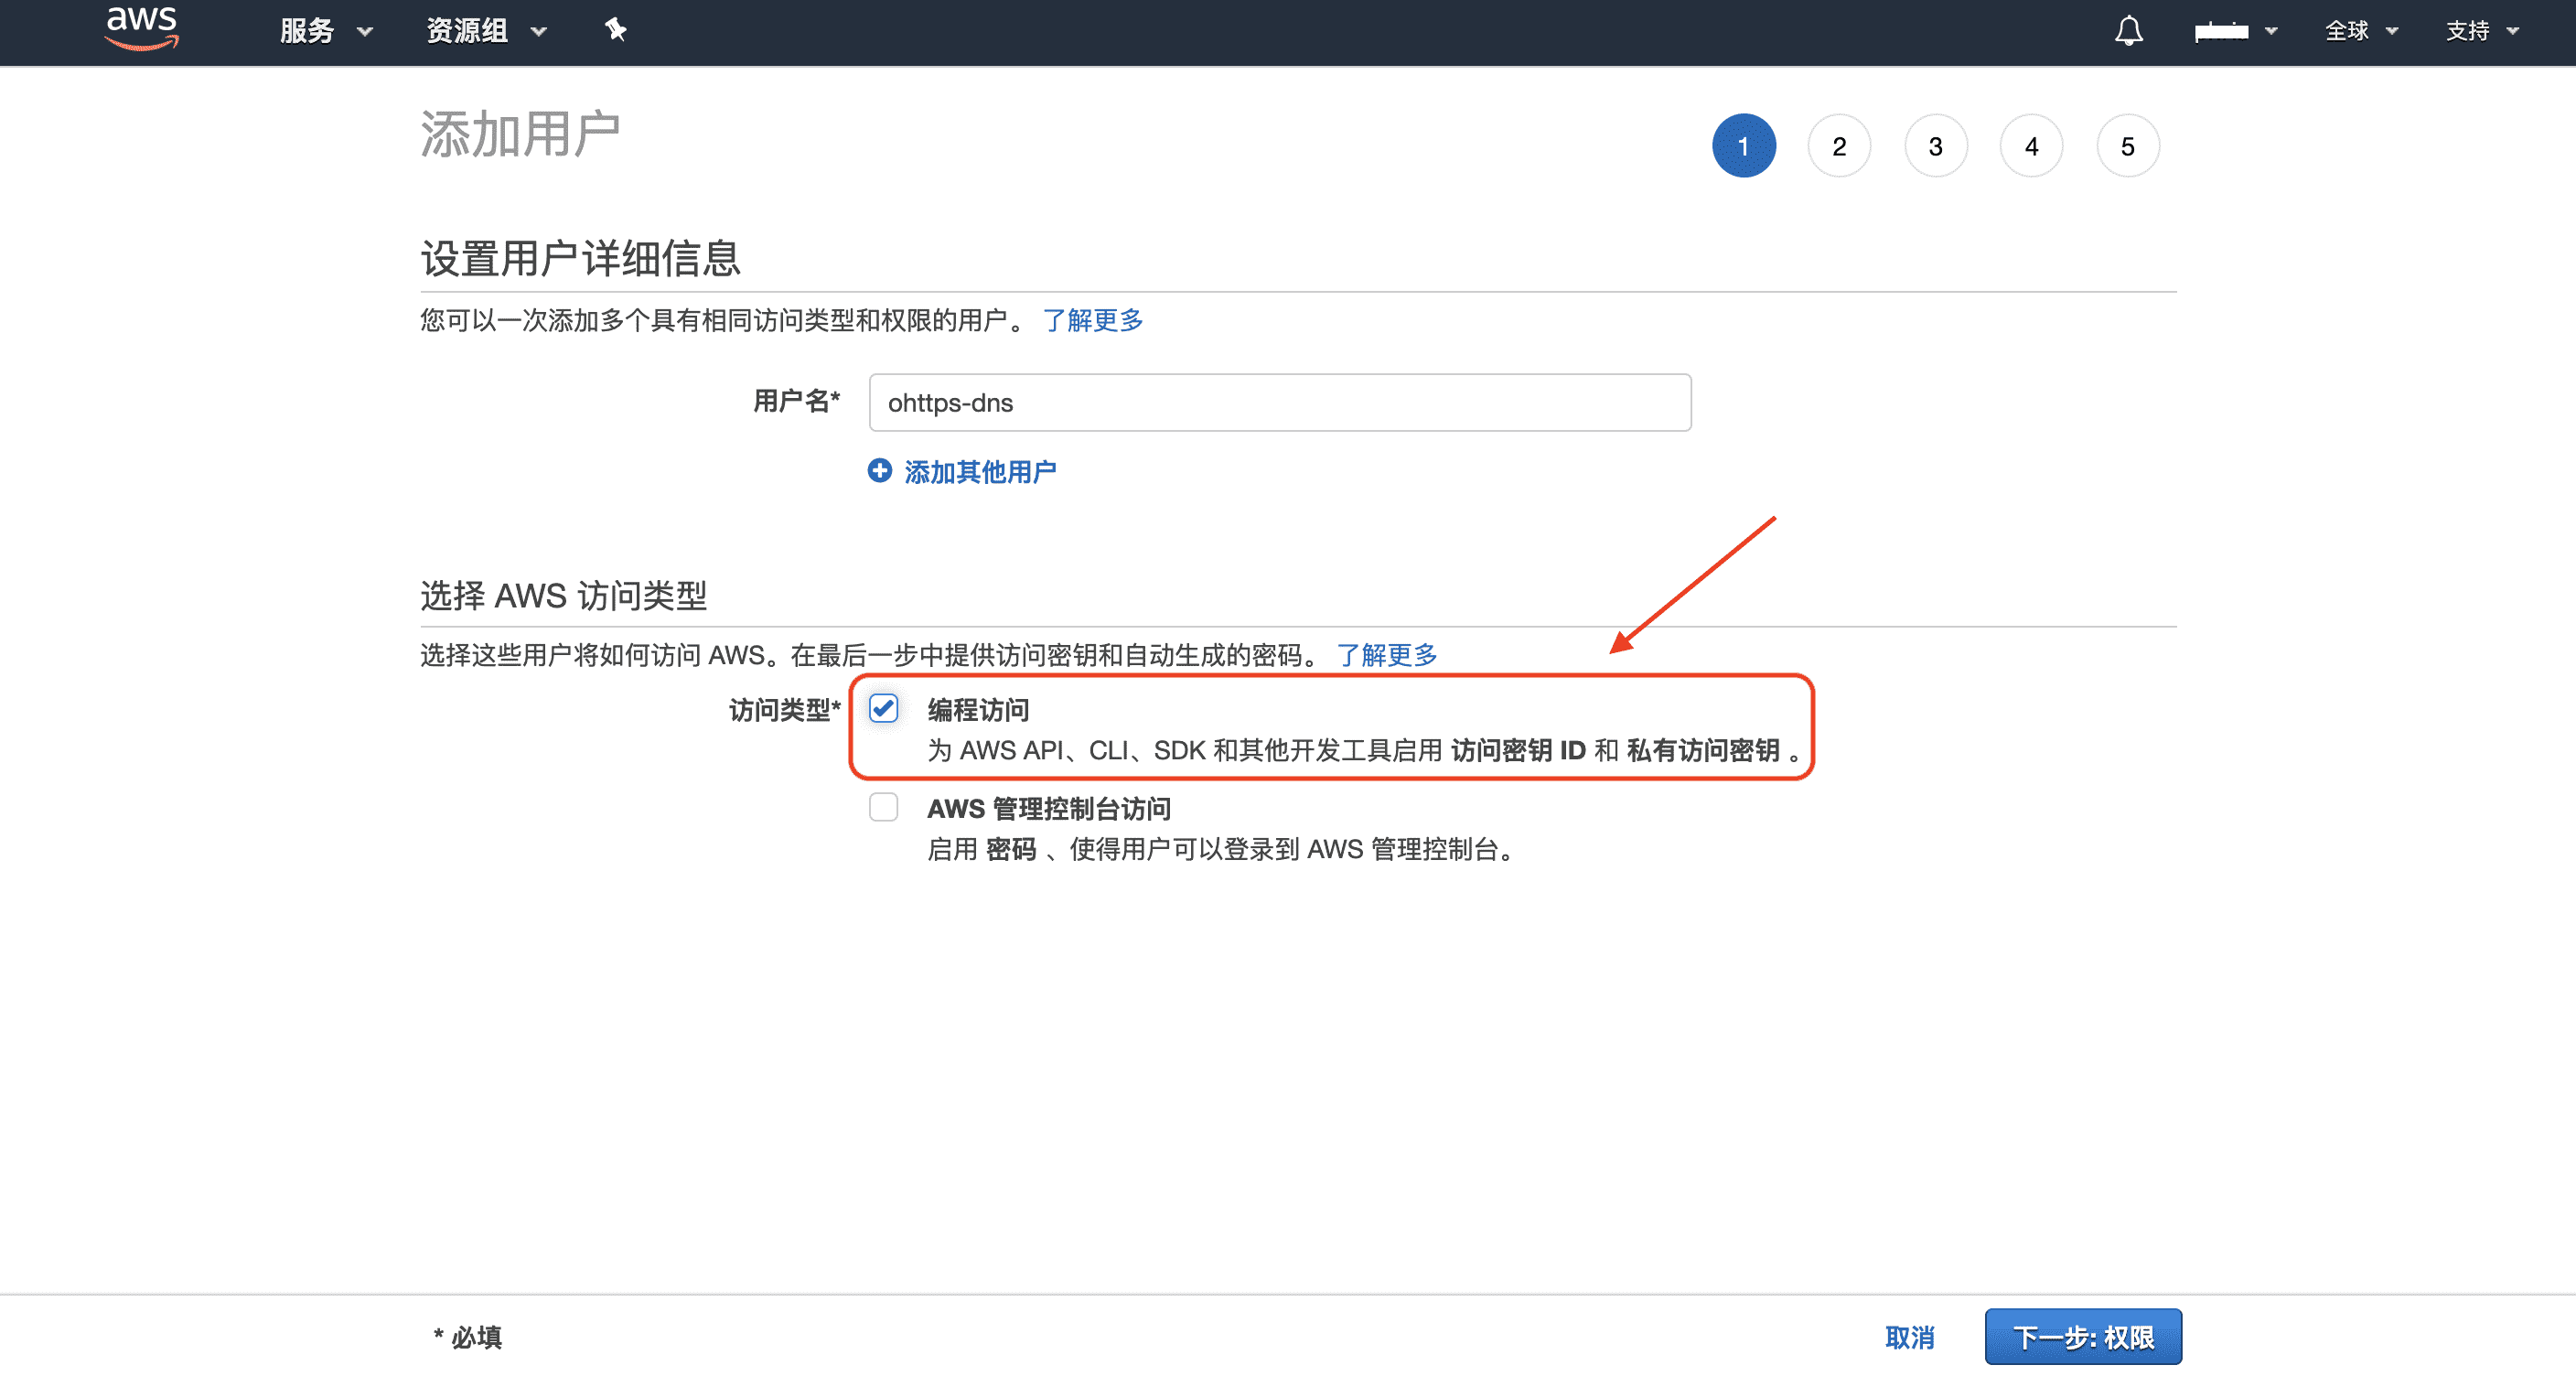Select step 4 circle indicator
The image size is (2576, 1376).
click(x=2031, y=146)
